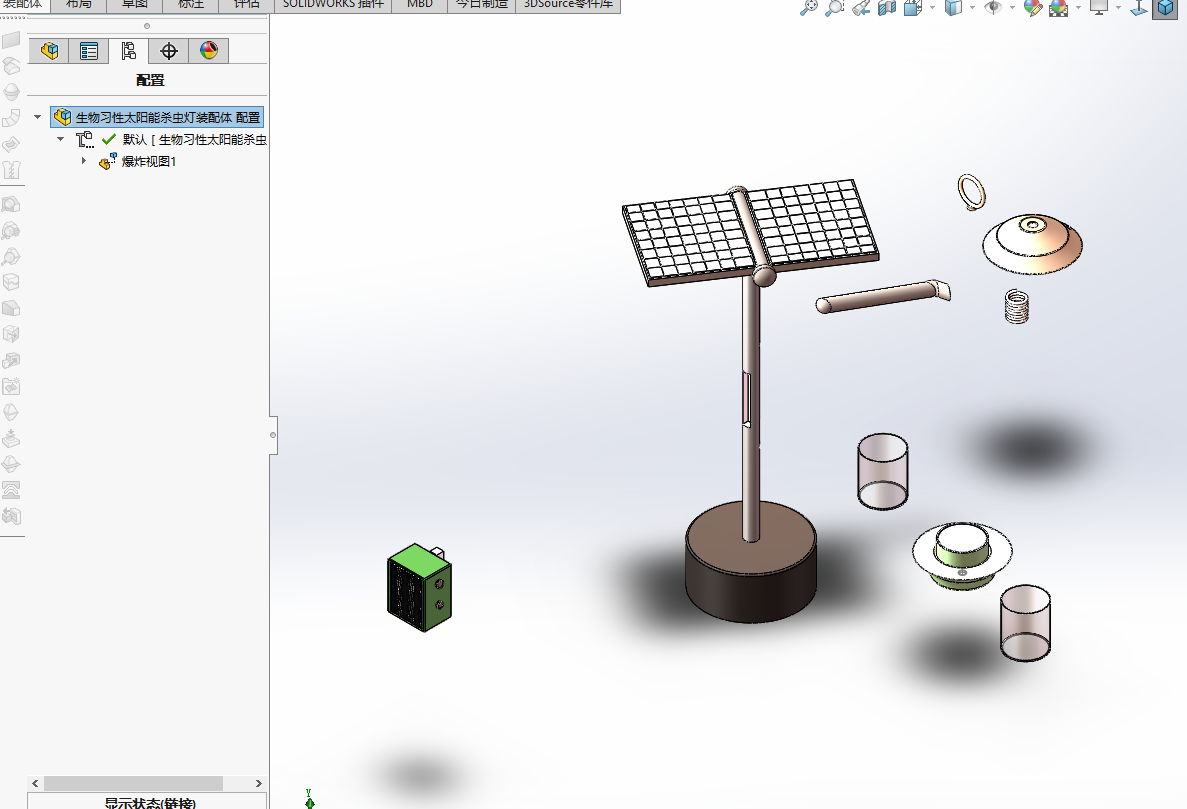This screenshot has width=1187, height=809.
Task: Click the Edit Appearance color ball icon
Action: pos(1033,8)
